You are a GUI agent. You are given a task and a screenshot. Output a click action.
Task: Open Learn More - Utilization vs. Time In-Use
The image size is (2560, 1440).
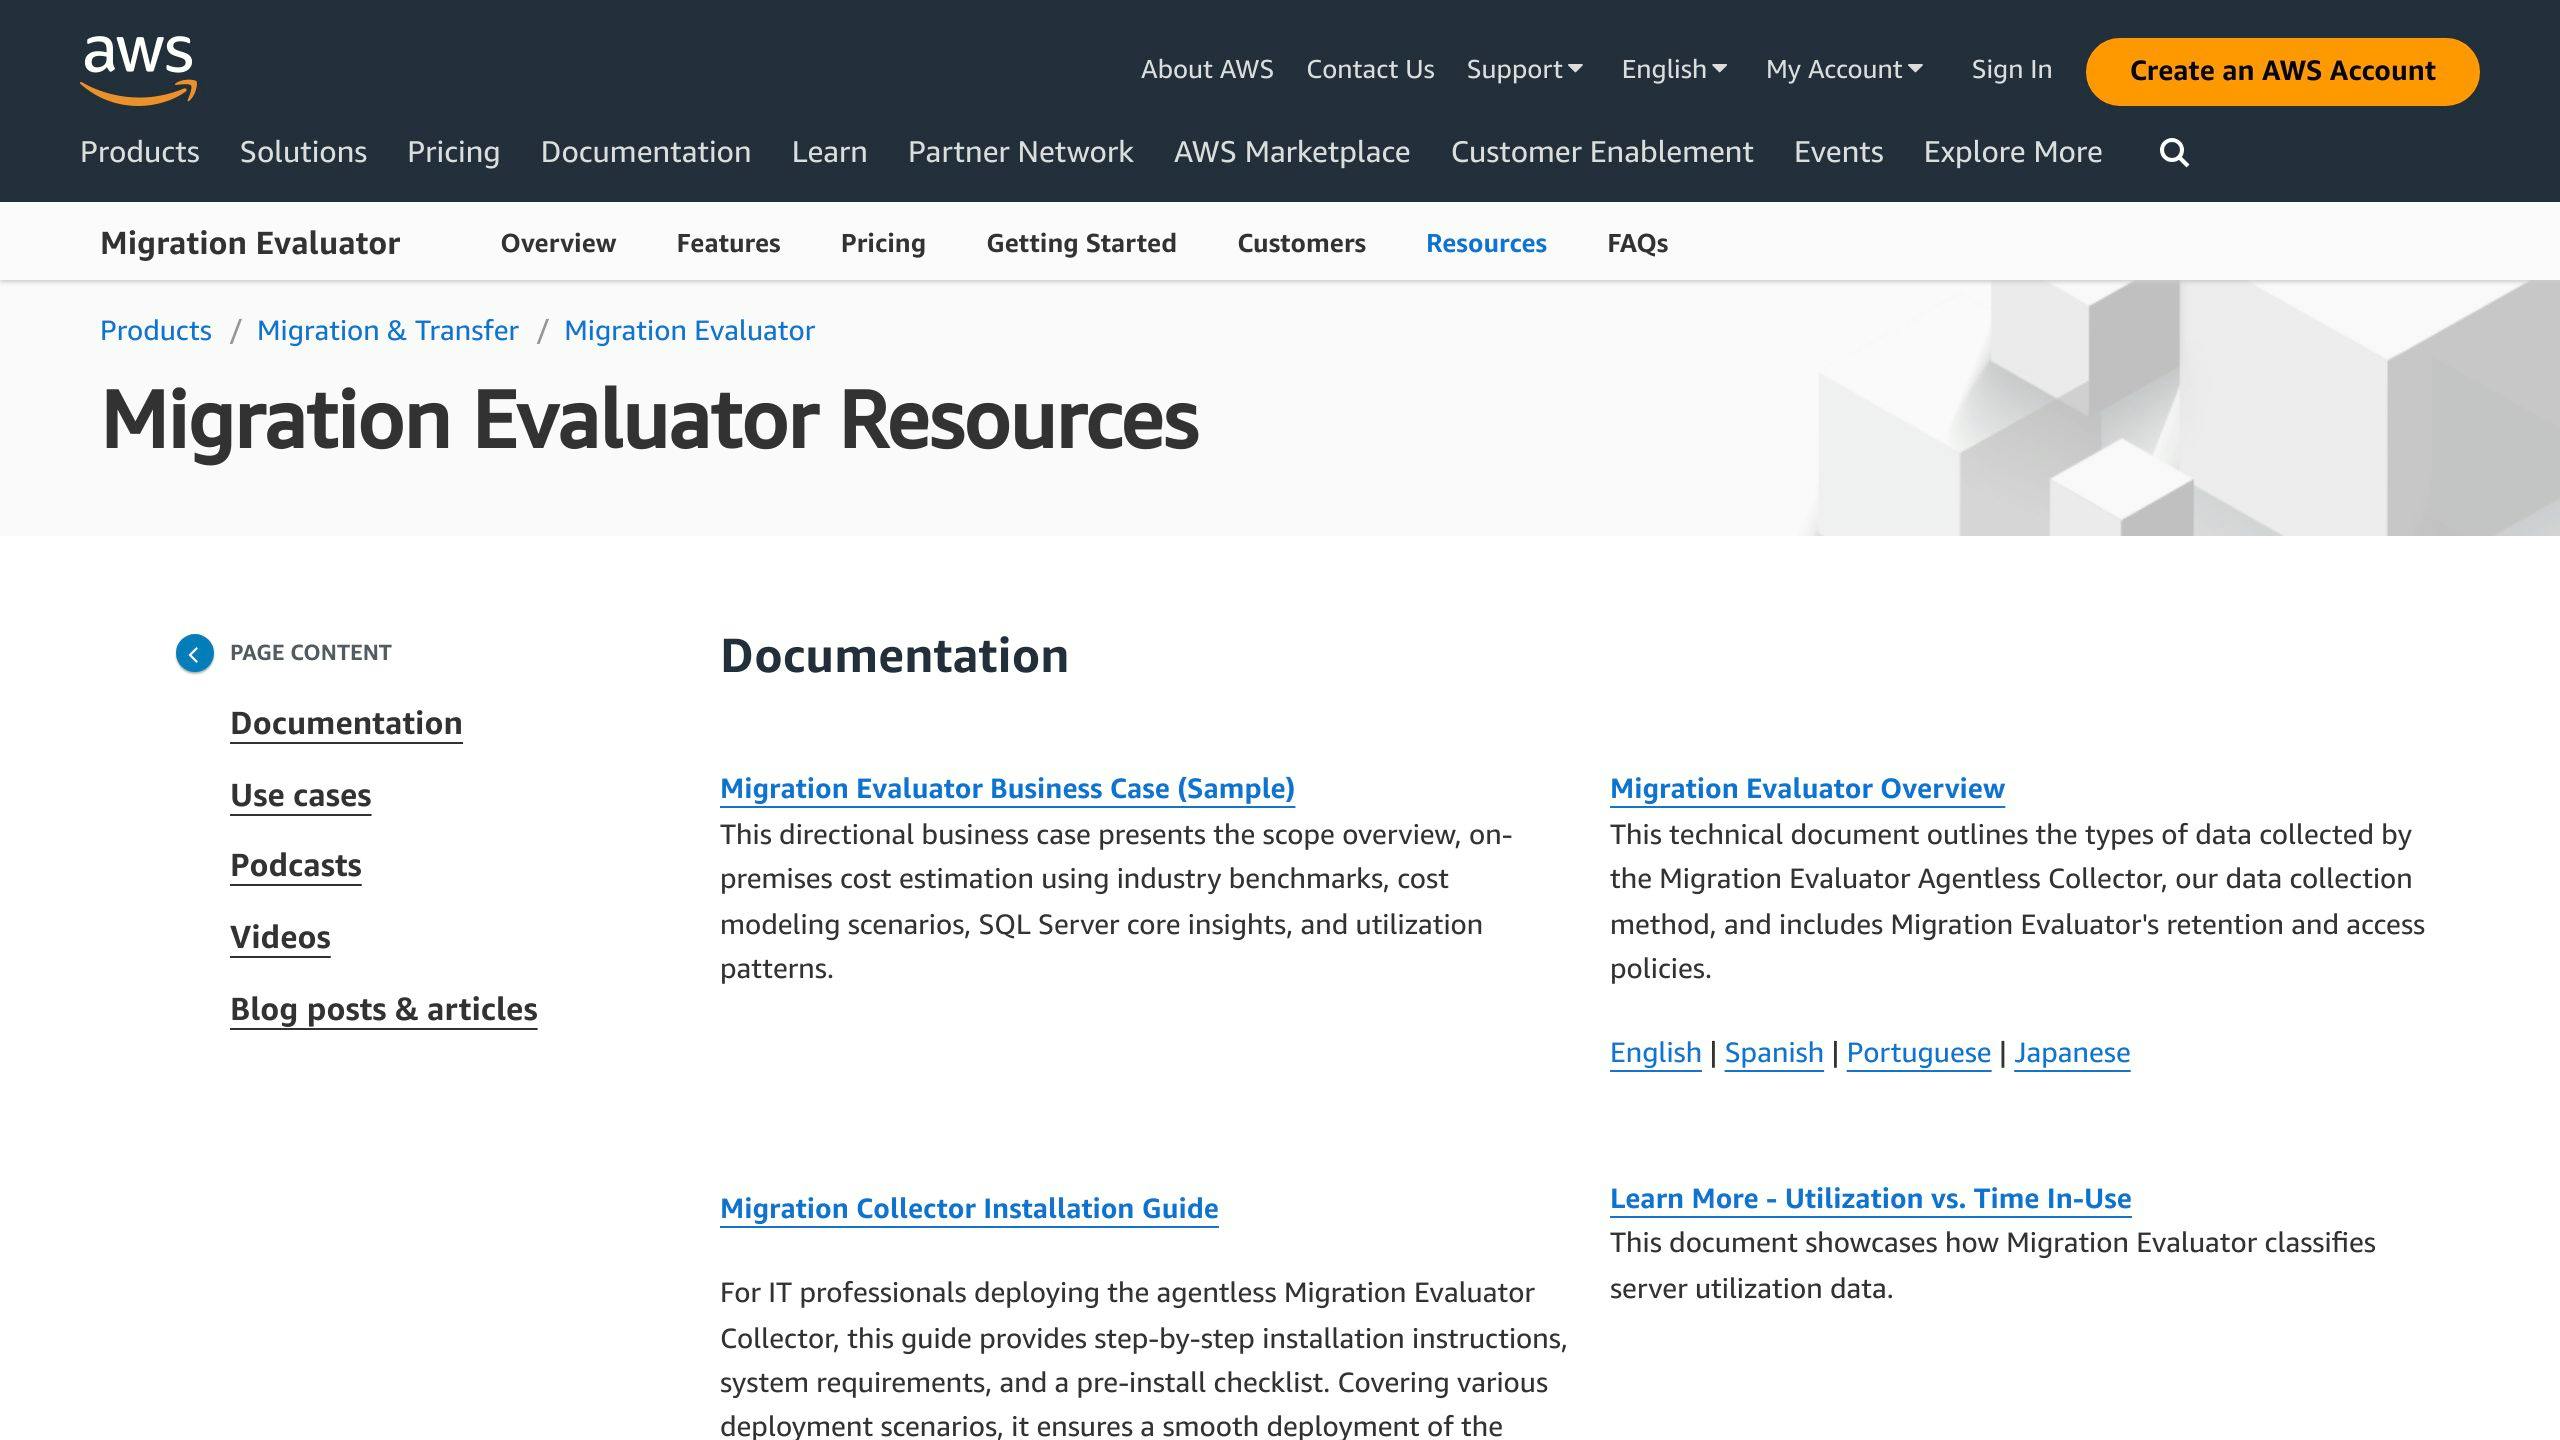[x=1870, y=1198]
